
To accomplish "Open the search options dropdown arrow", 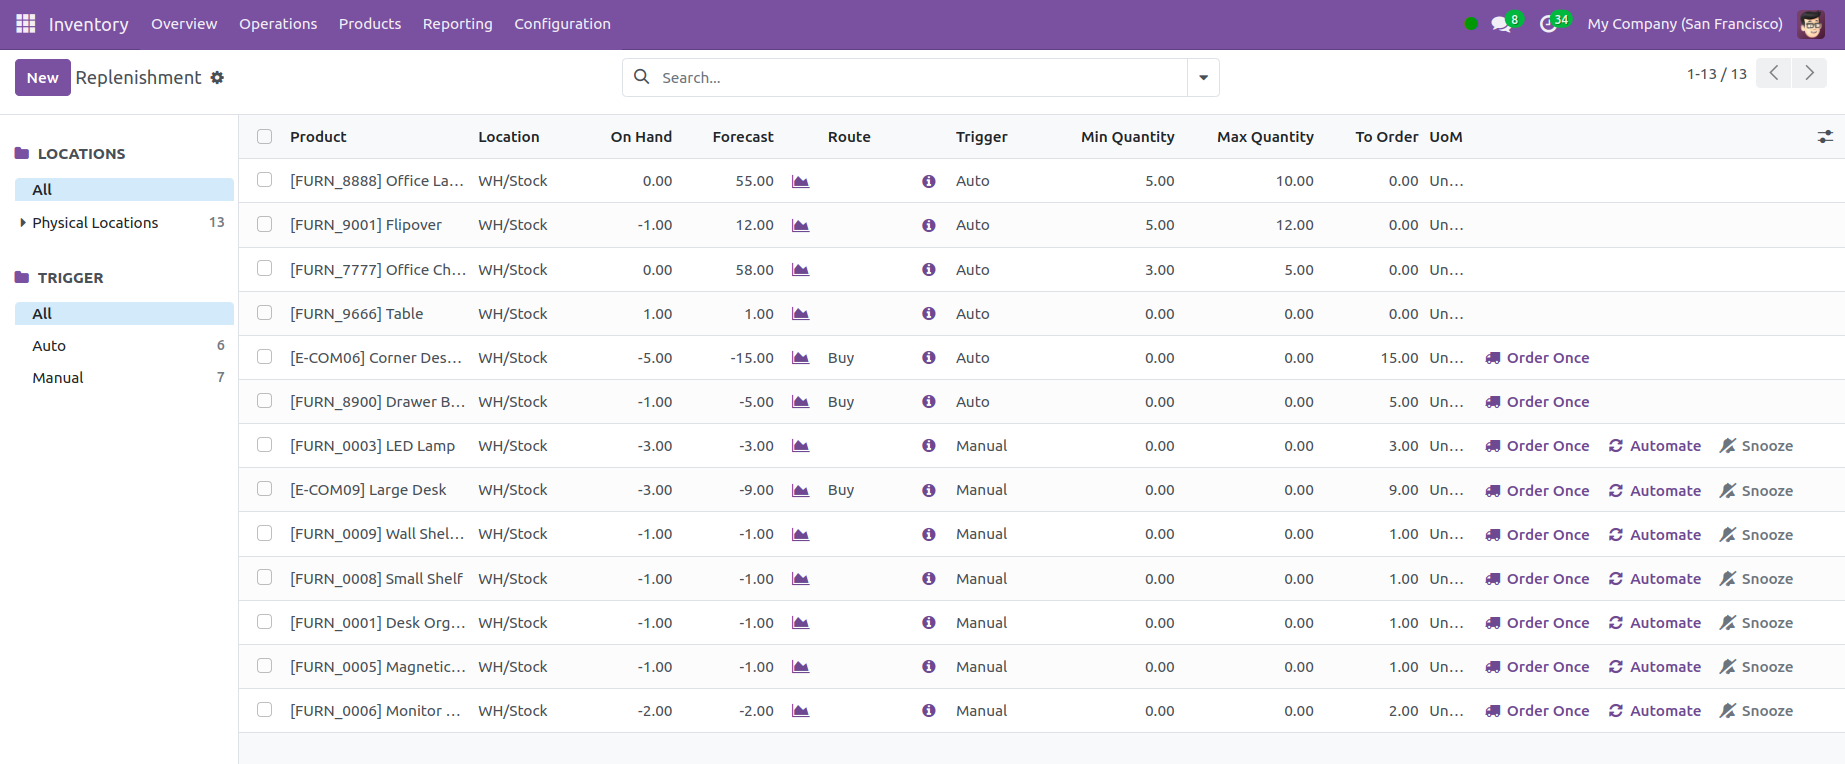I will click(x=1203, y=78).
